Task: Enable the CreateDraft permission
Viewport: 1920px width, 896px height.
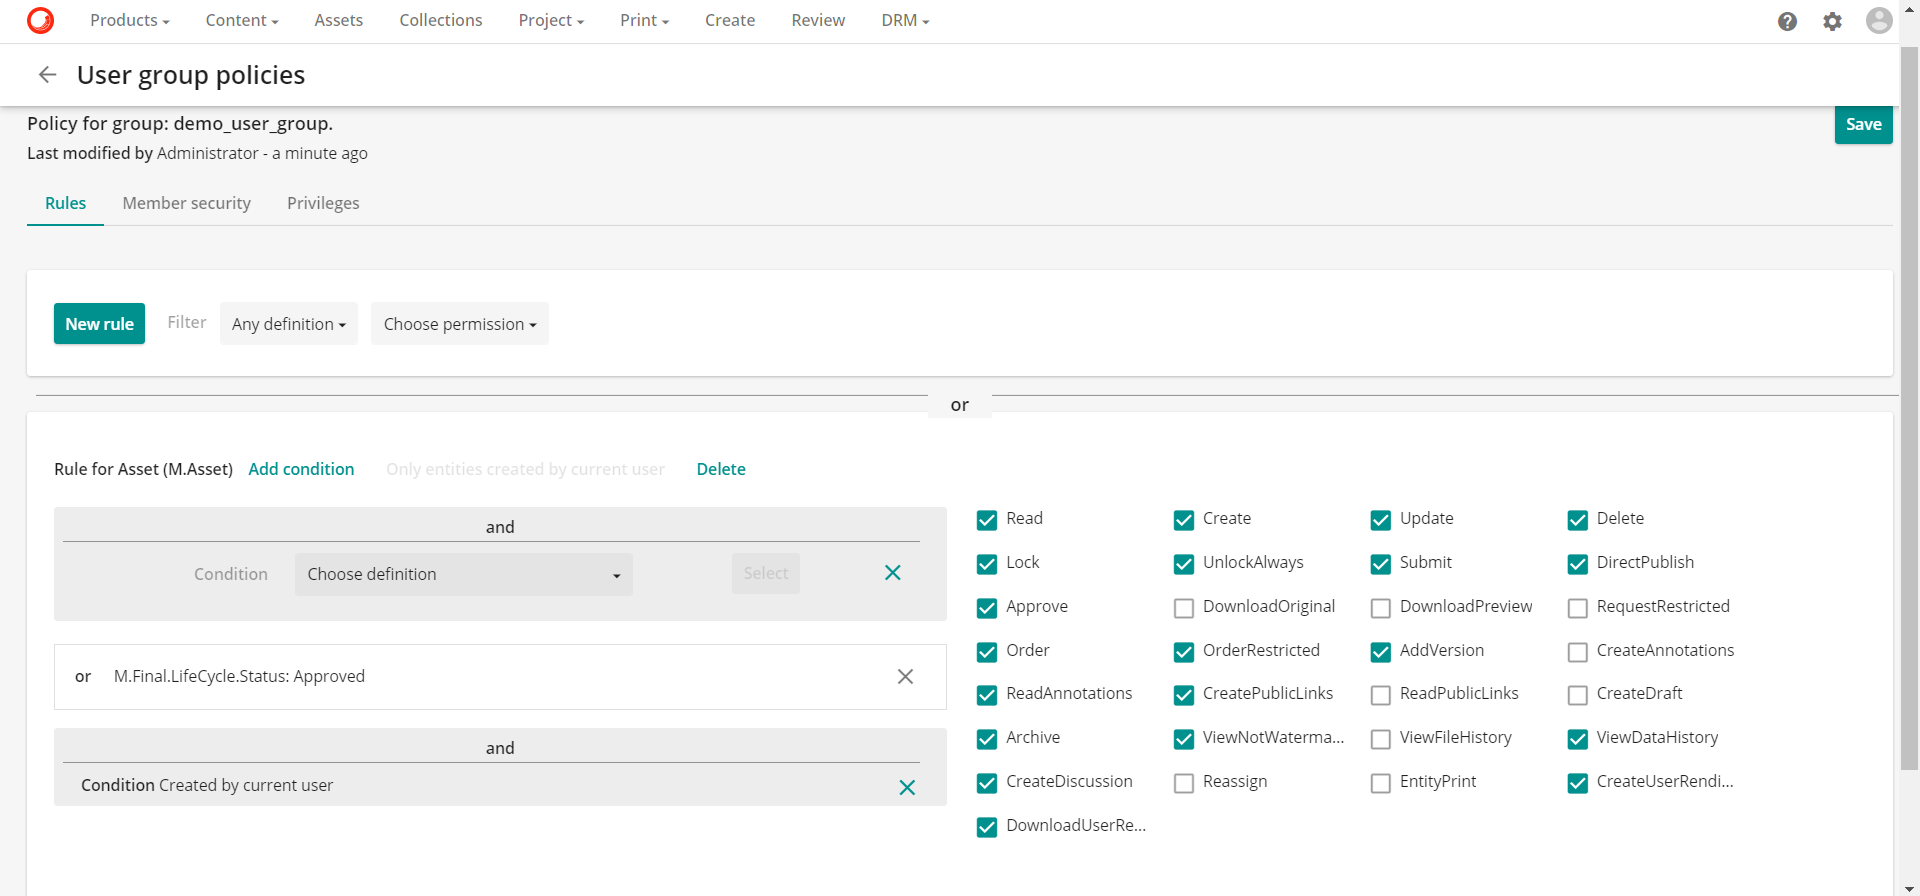Action: tap(1578, 695)
